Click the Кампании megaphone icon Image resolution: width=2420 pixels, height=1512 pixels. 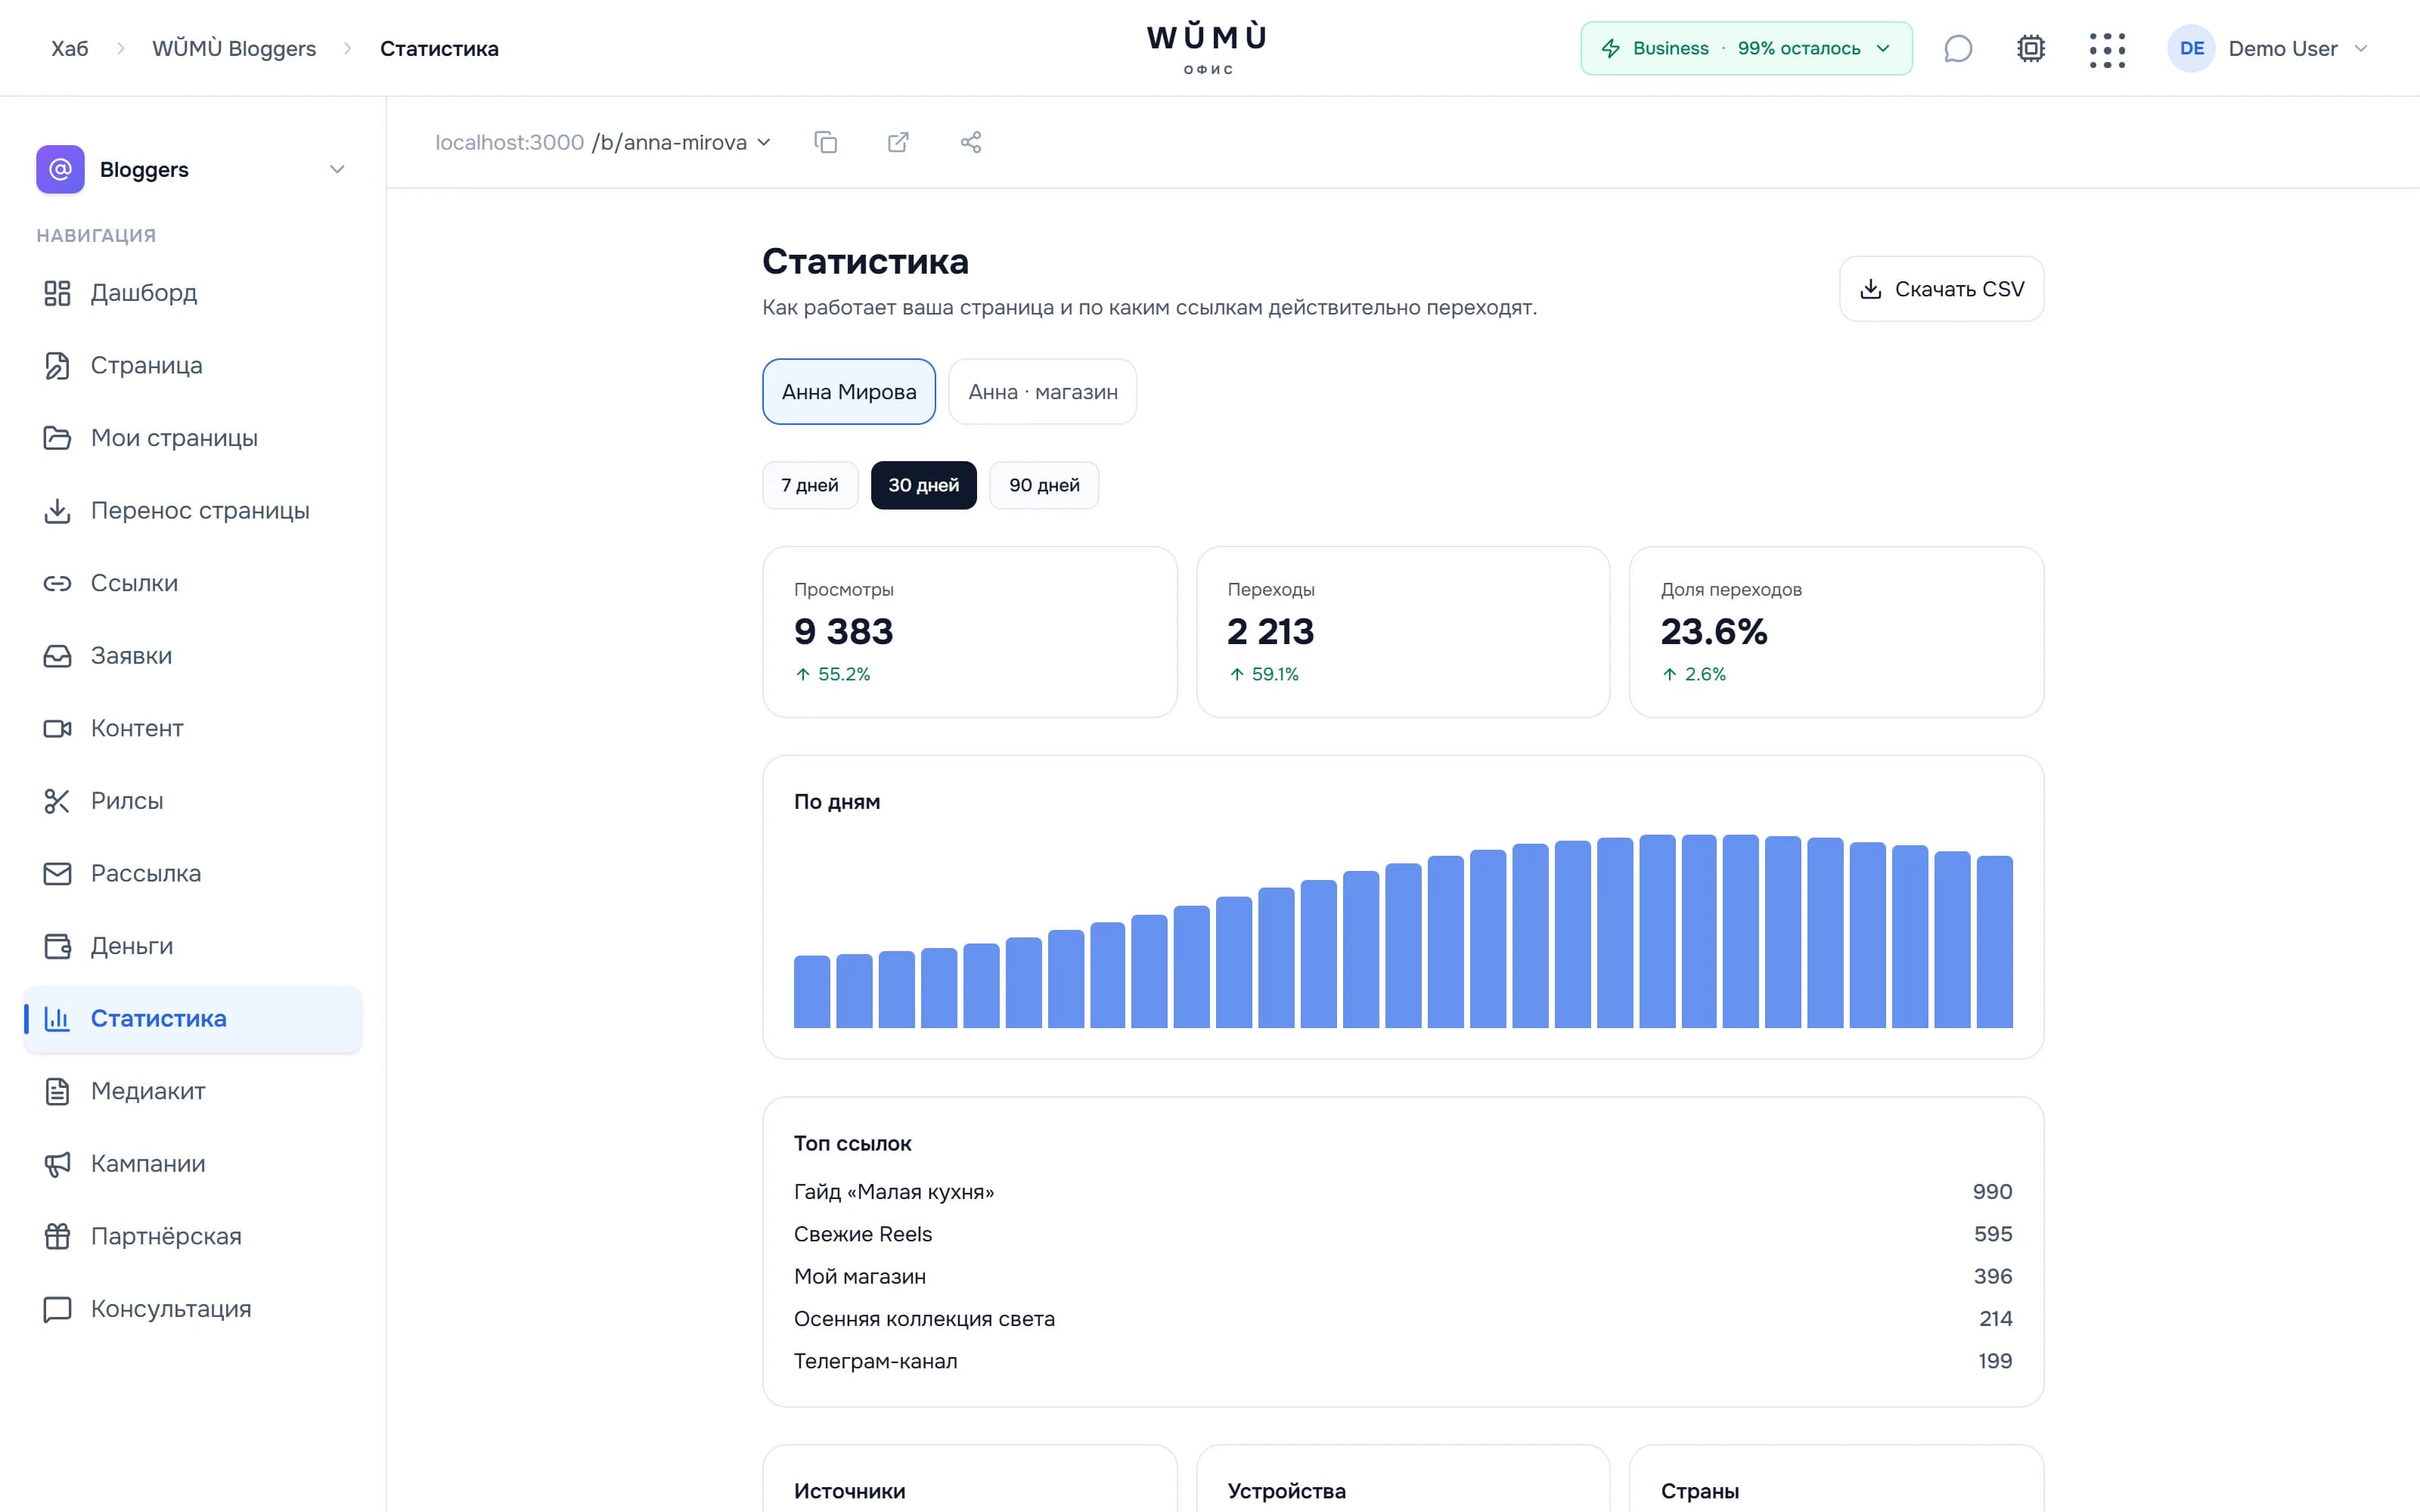click(57, 1164)
